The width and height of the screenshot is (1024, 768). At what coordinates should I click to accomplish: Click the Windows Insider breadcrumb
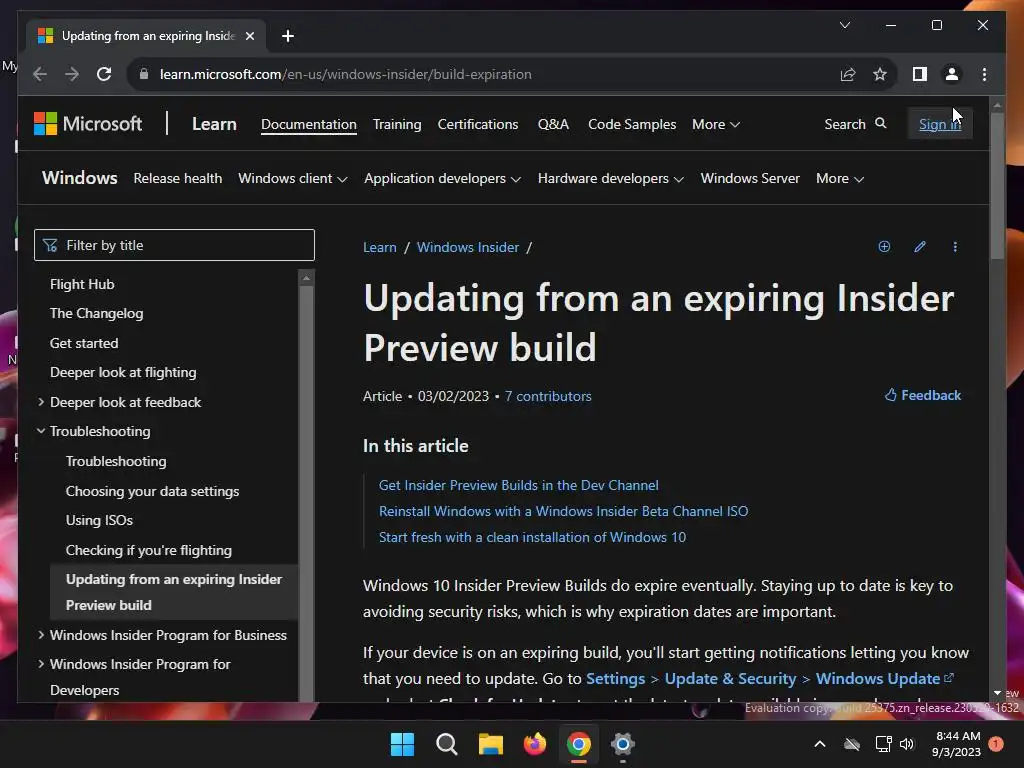coord(468,248)
